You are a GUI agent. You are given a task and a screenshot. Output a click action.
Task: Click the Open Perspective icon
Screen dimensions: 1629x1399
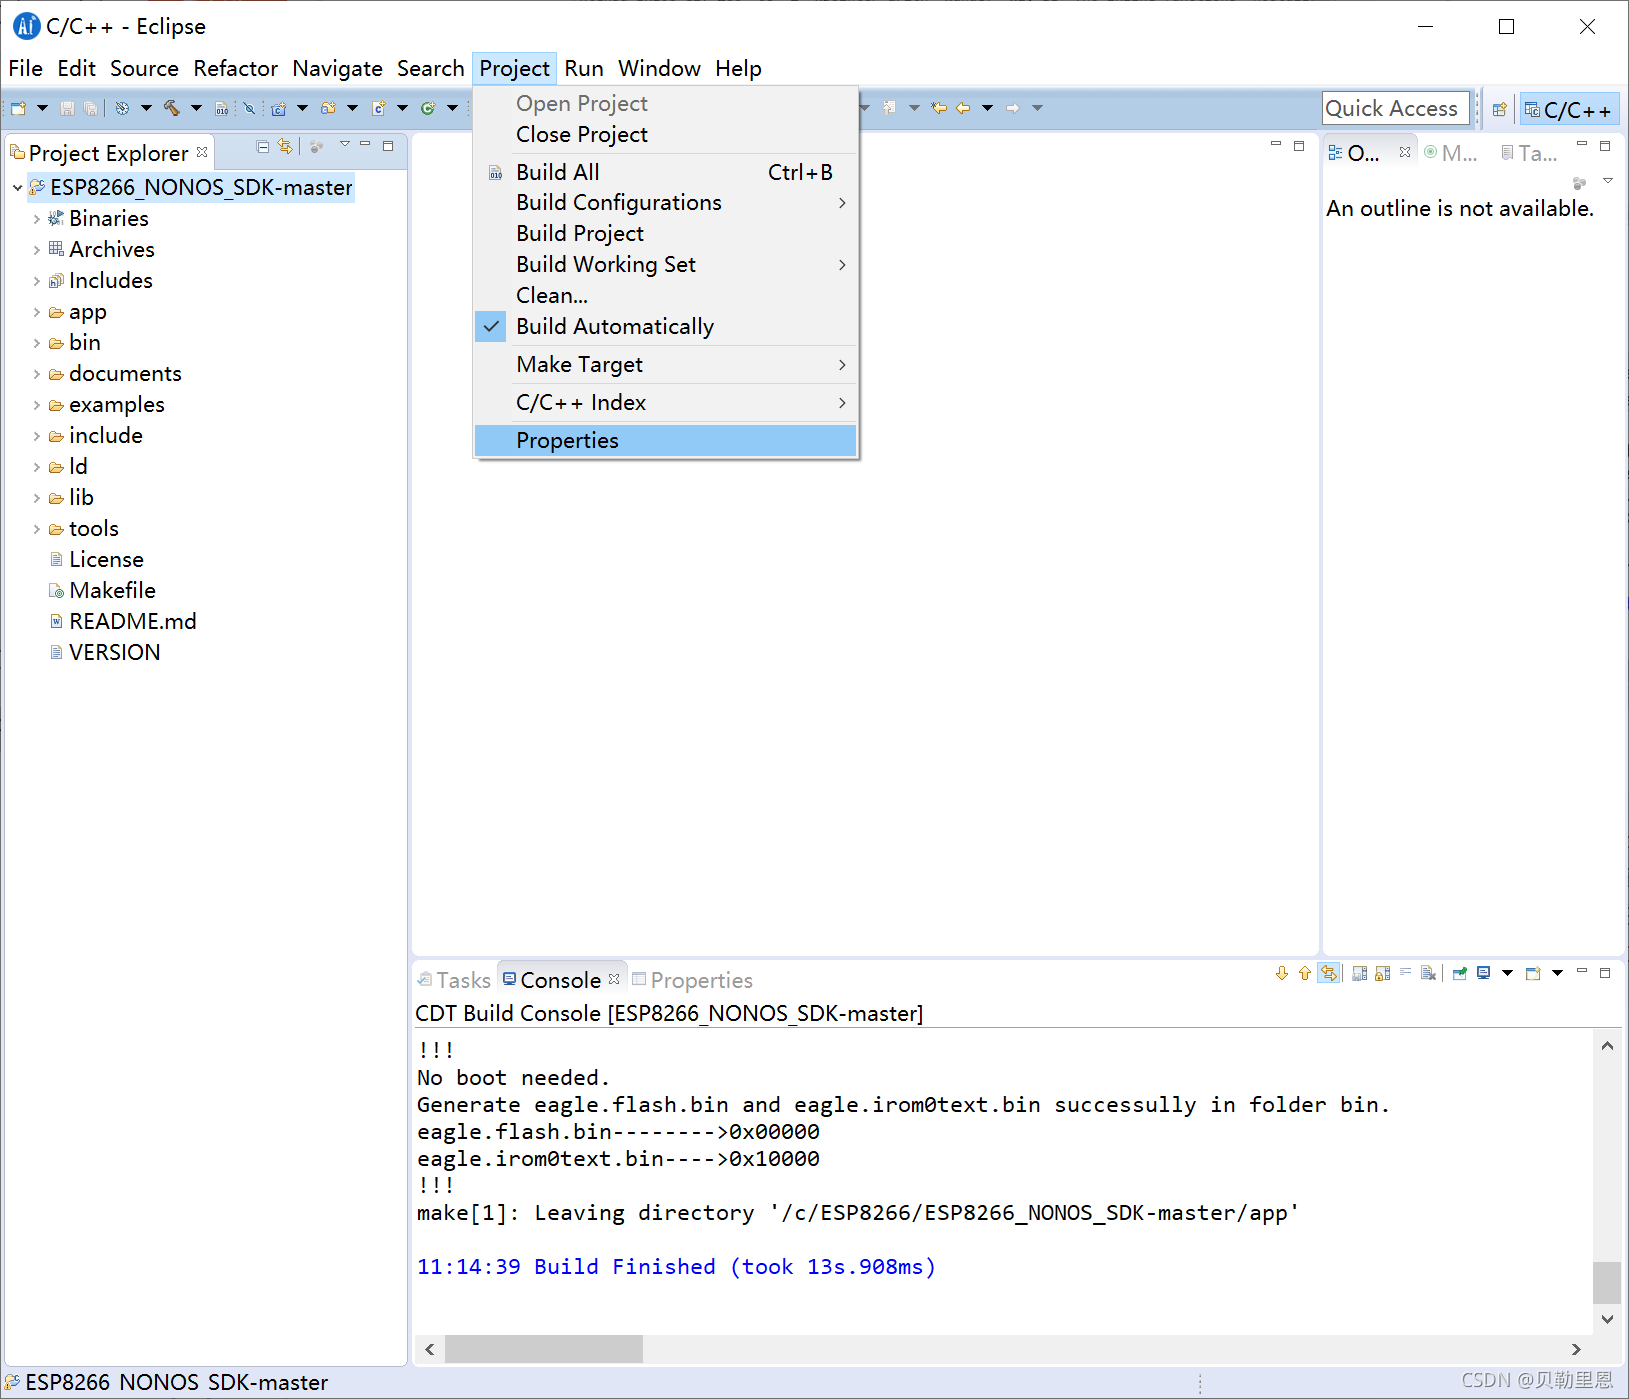tap(1499, 109)
